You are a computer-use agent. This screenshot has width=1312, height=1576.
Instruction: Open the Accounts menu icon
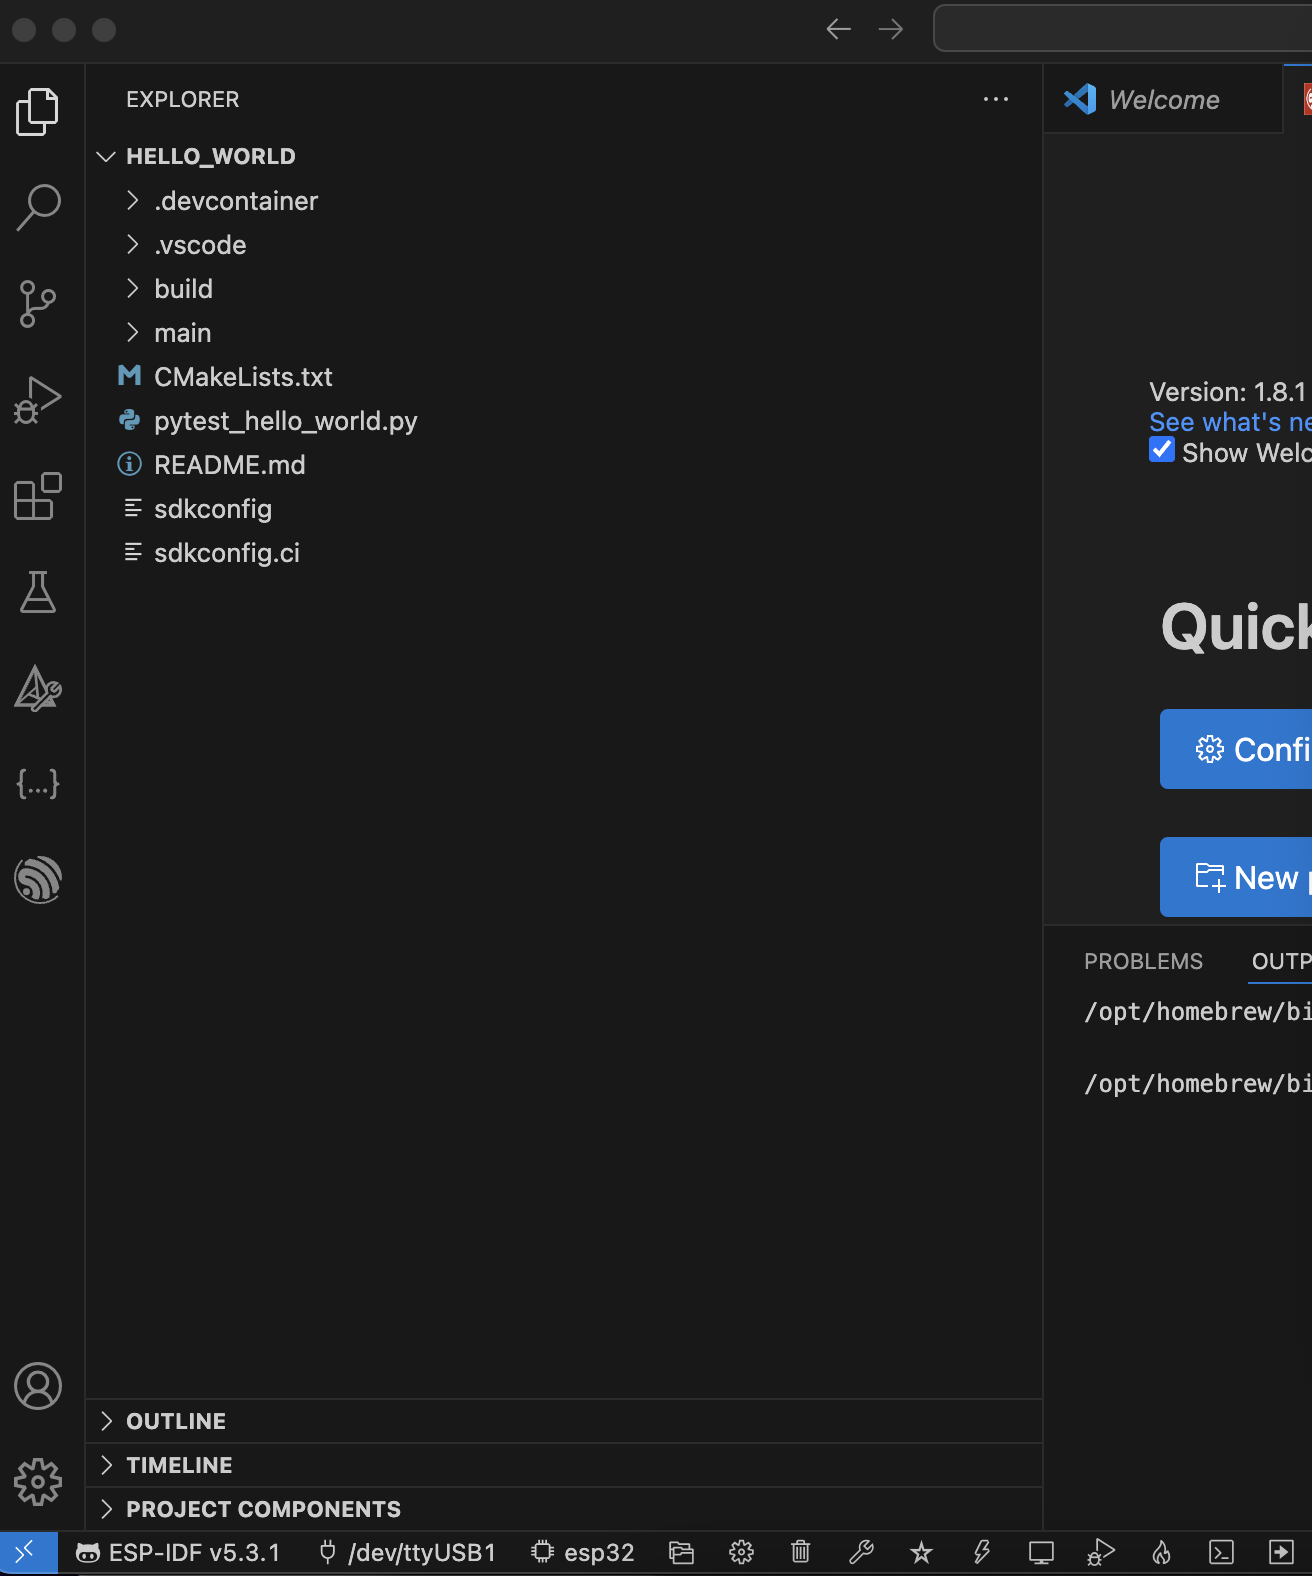click(38, 1386)
